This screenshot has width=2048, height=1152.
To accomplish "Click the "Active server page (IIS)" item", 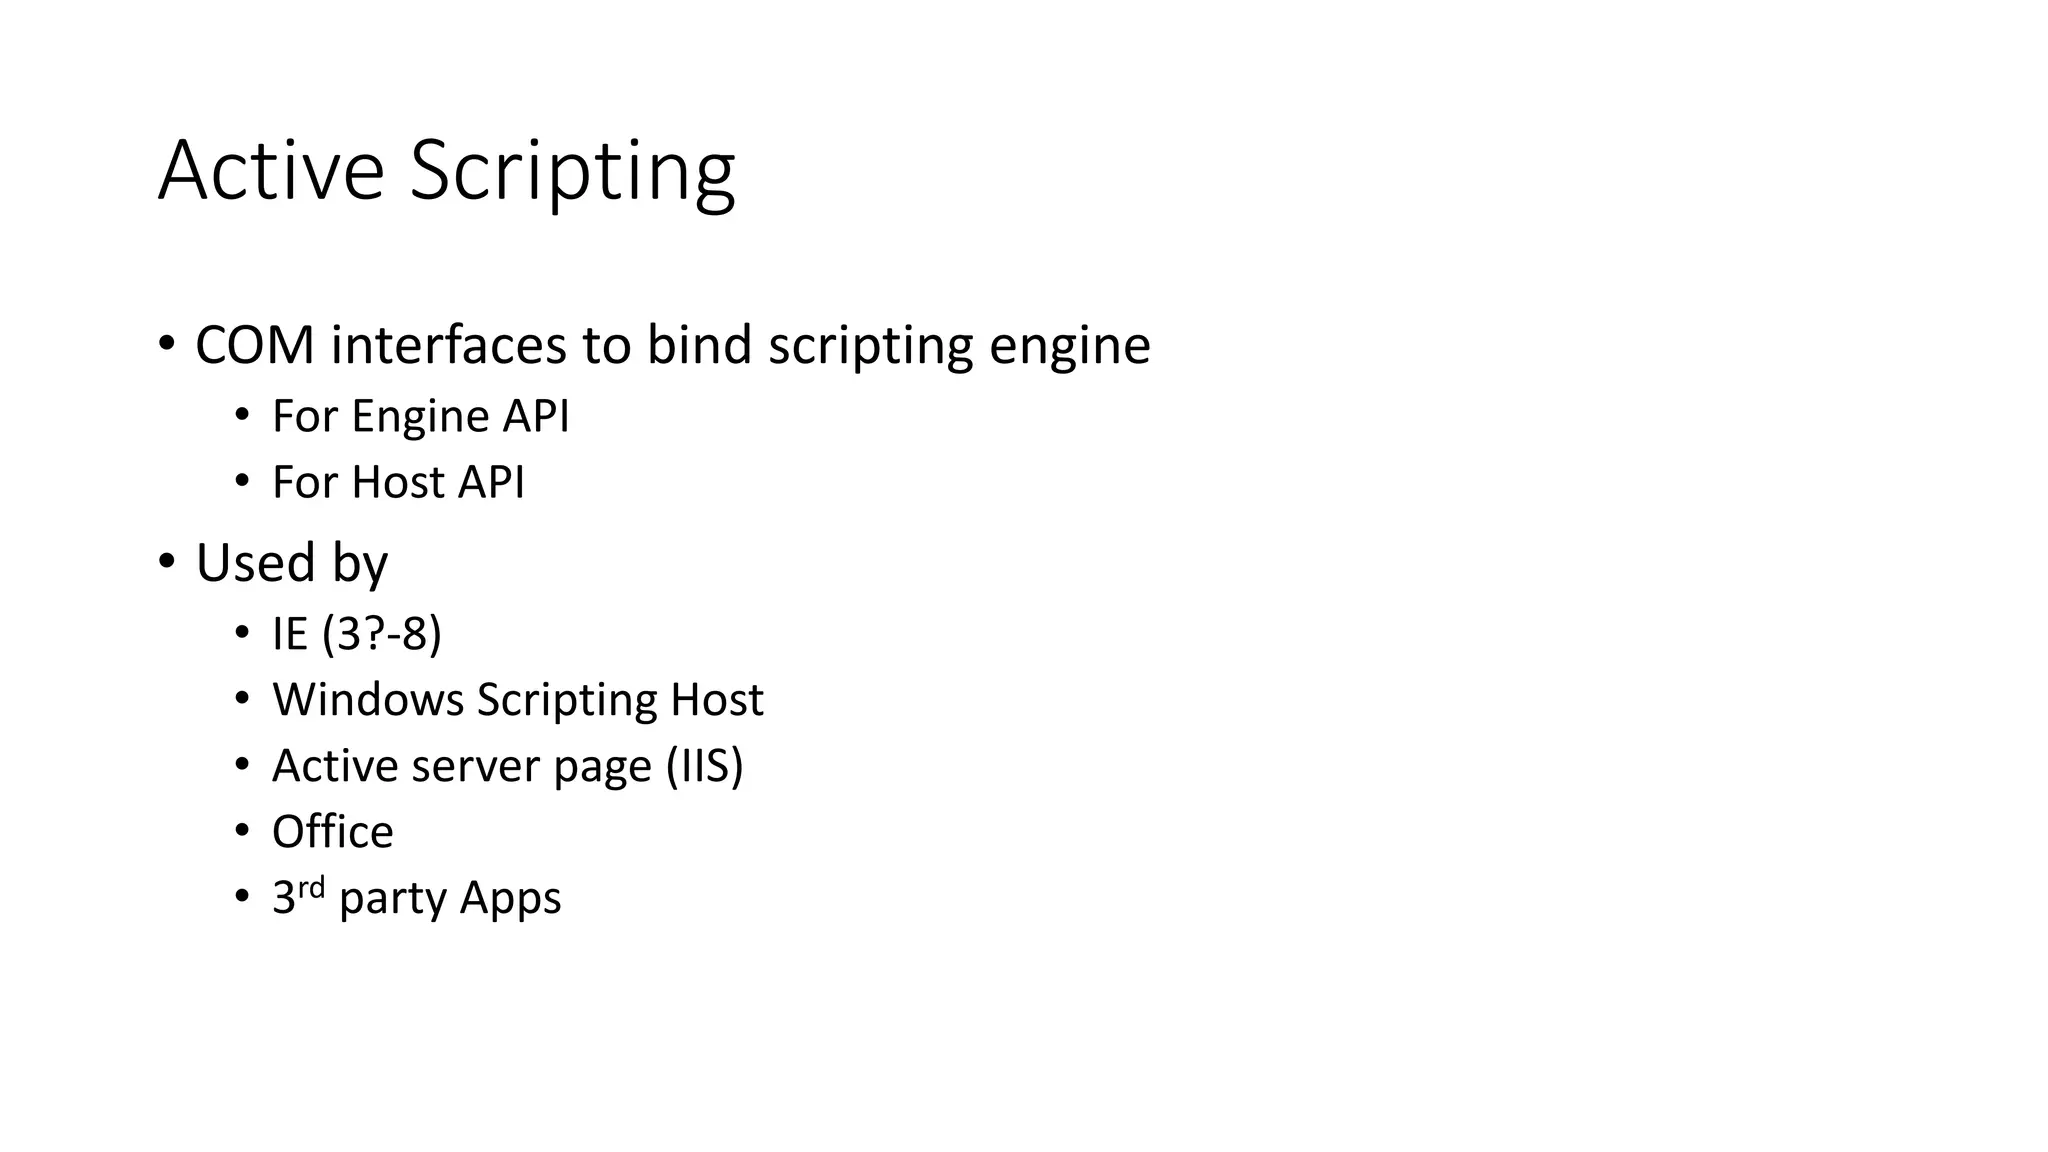I will coord(507,766).
